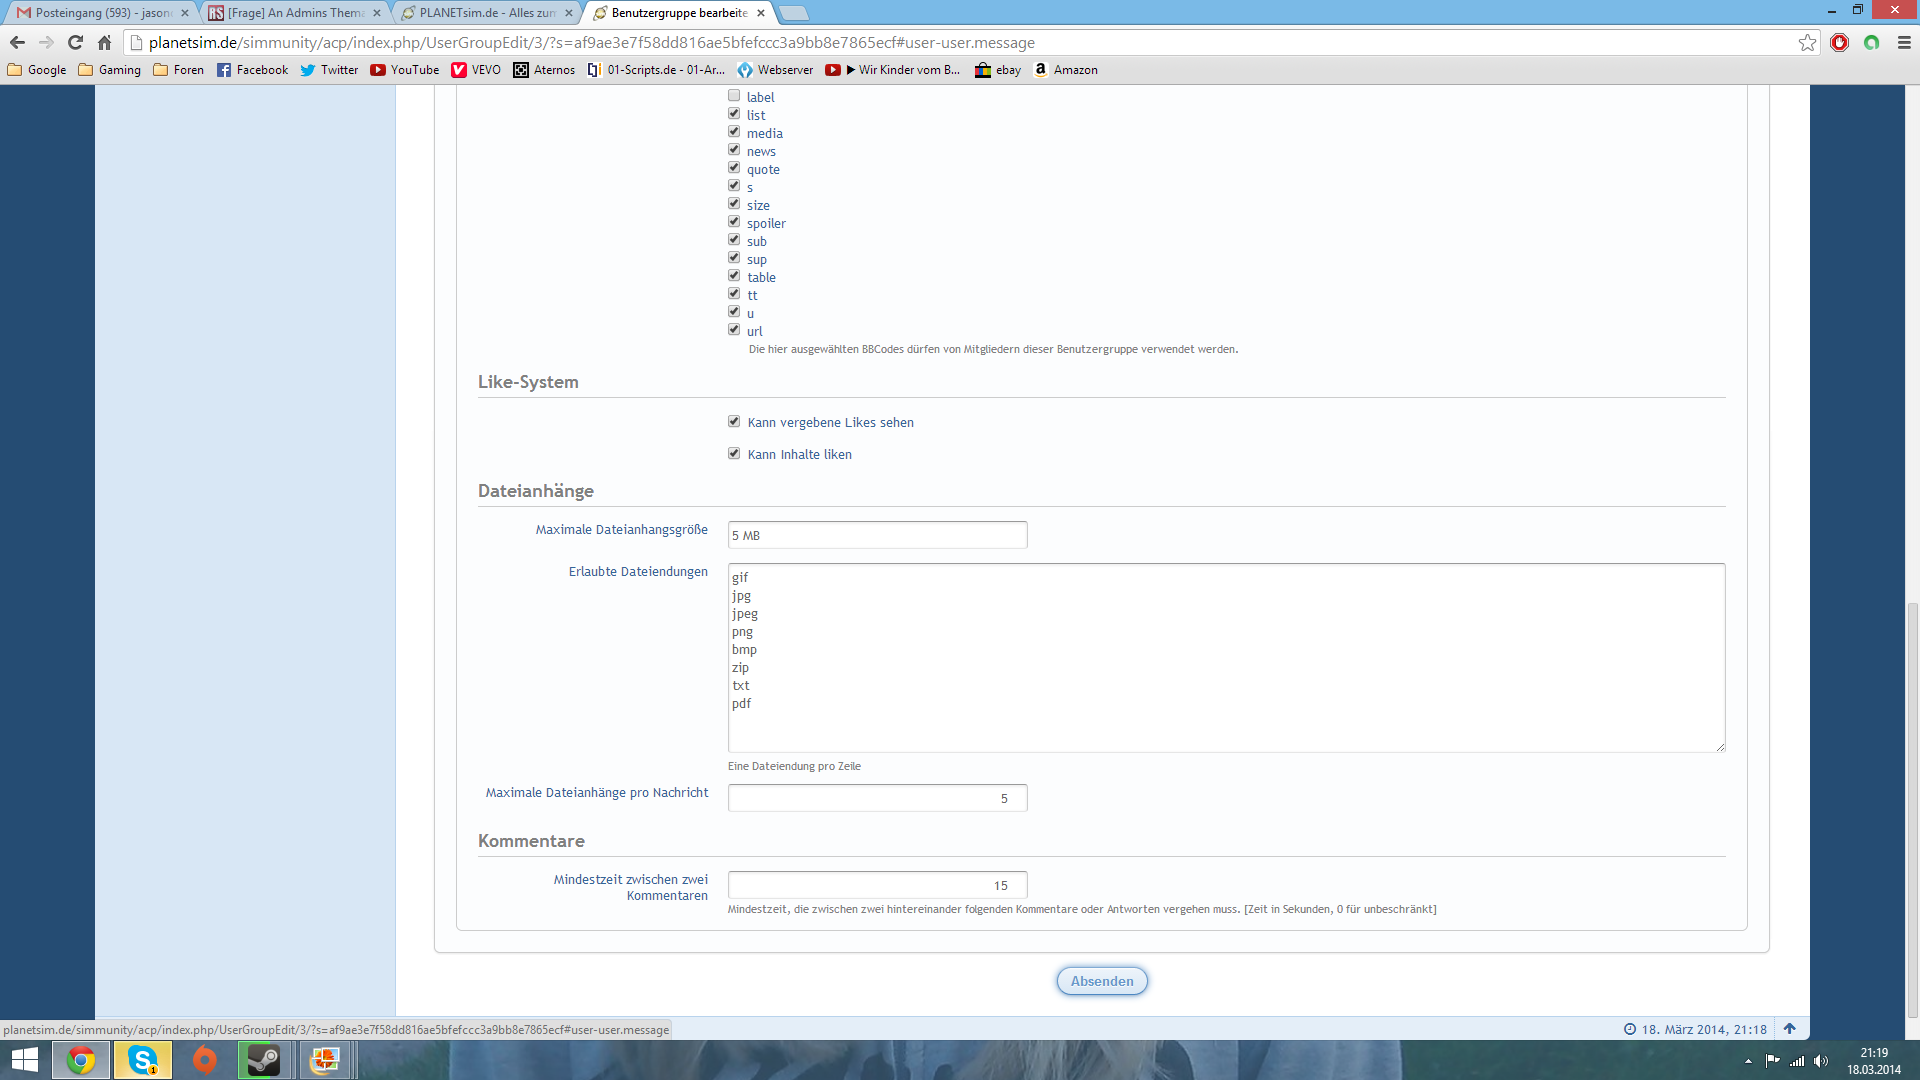Click the browser reload icon
This screenshot has width=1920, height=1080.
point(75,42)
